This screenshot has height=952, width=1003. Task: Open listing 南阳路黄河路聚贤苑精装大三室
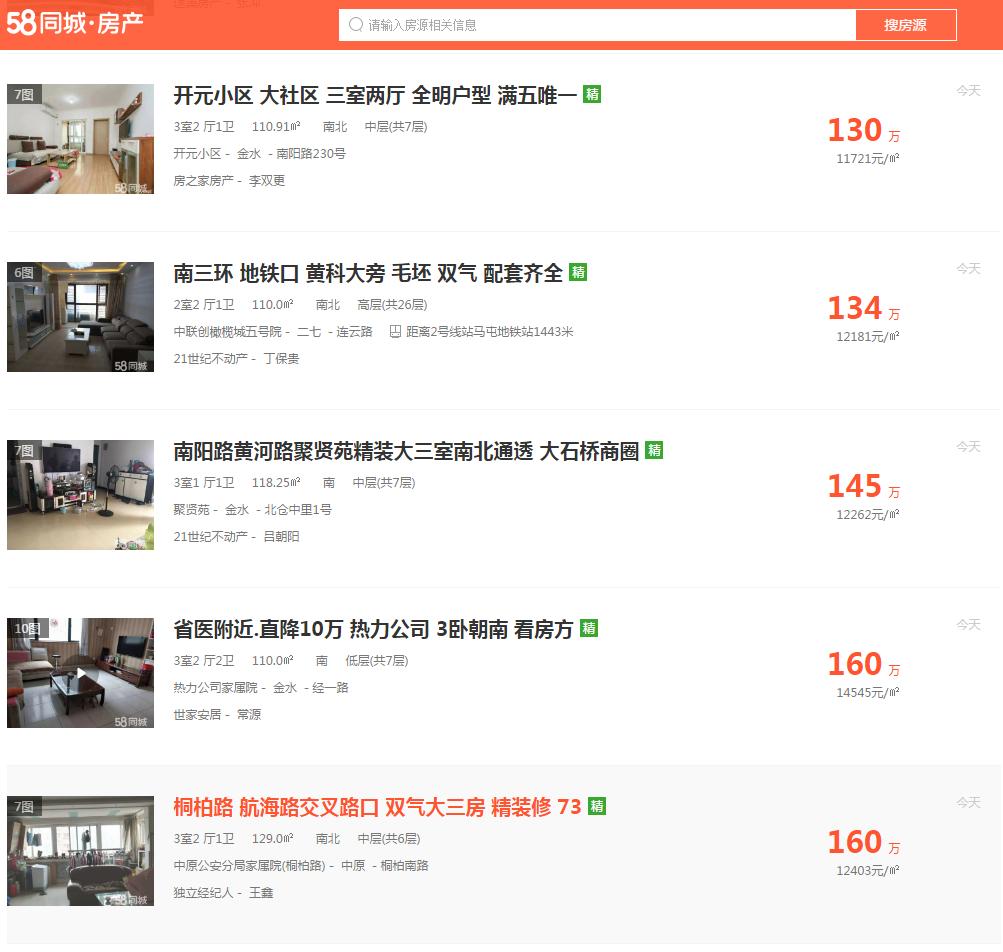pos(406,451)
